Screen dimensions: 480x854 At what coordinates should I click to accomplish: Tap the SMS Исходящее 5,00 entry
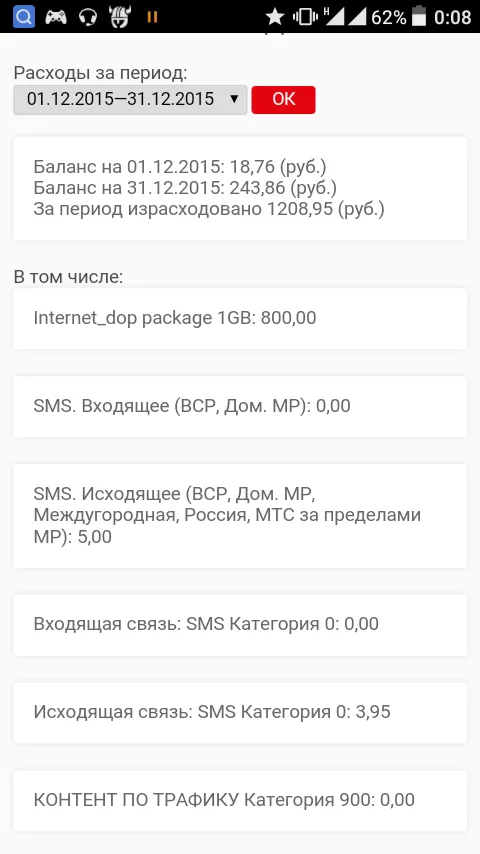[x=240, y=516]
